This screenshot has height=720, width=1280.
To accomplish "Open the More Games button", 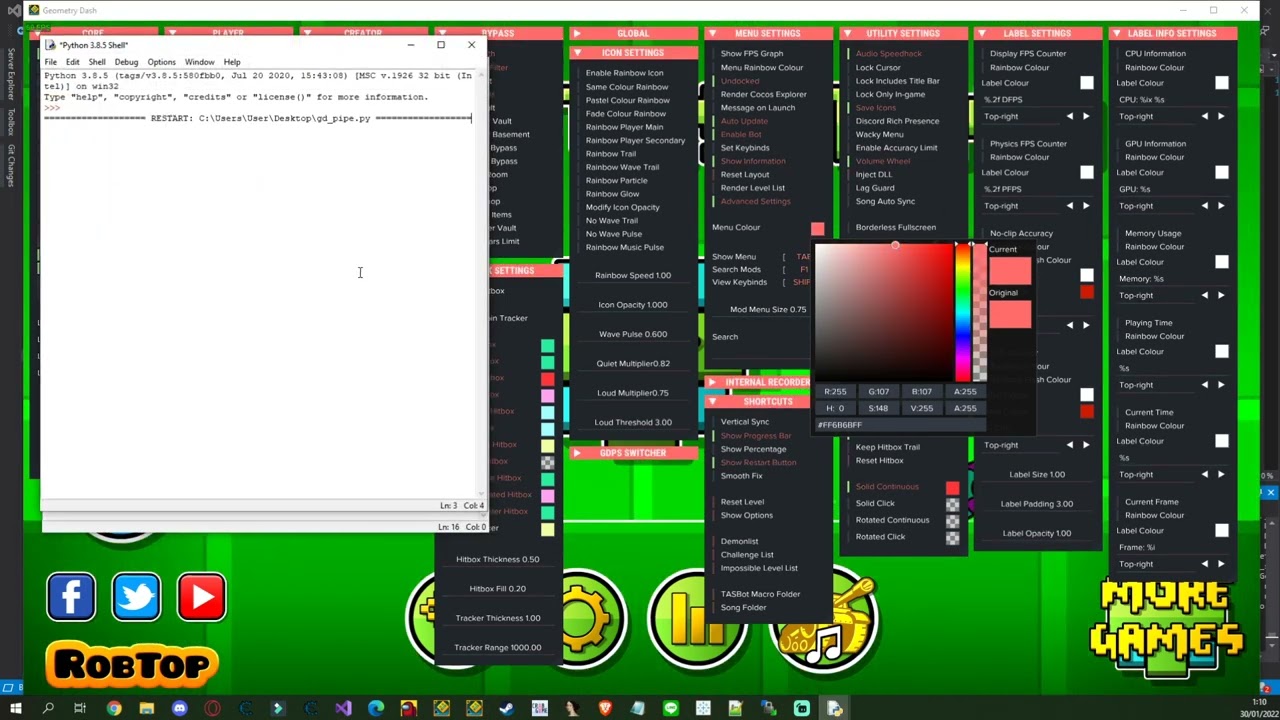I will tap(1166, 629).
